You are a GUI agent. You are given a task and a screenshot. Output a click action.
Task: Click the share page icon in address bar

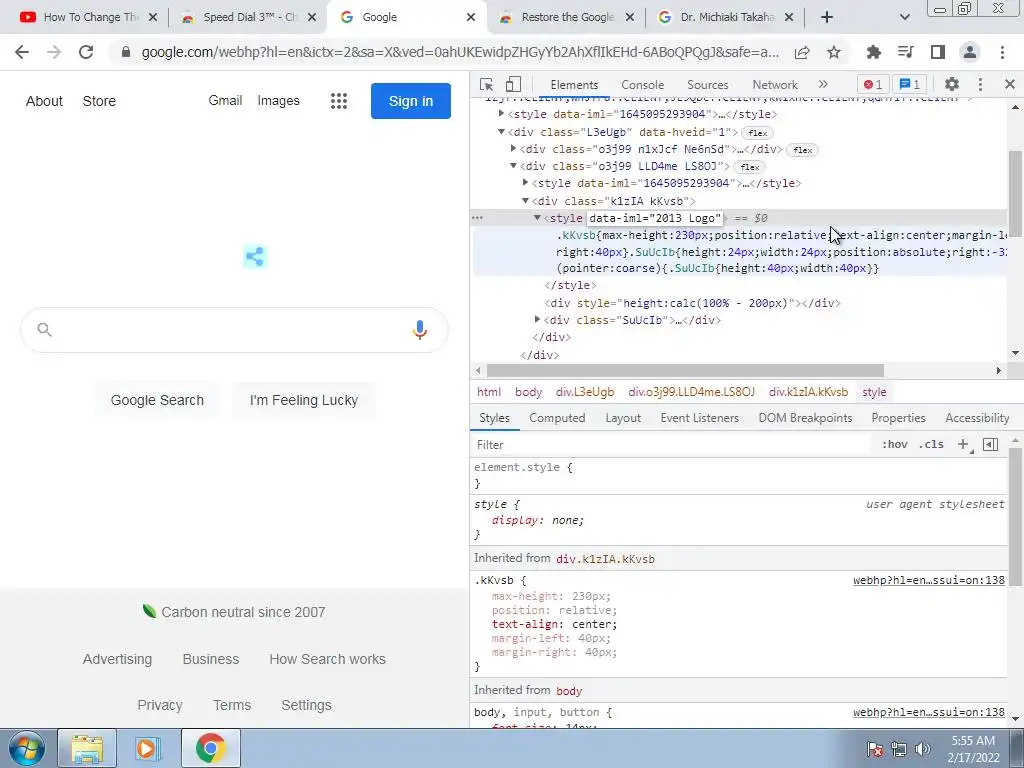(802, 52)
